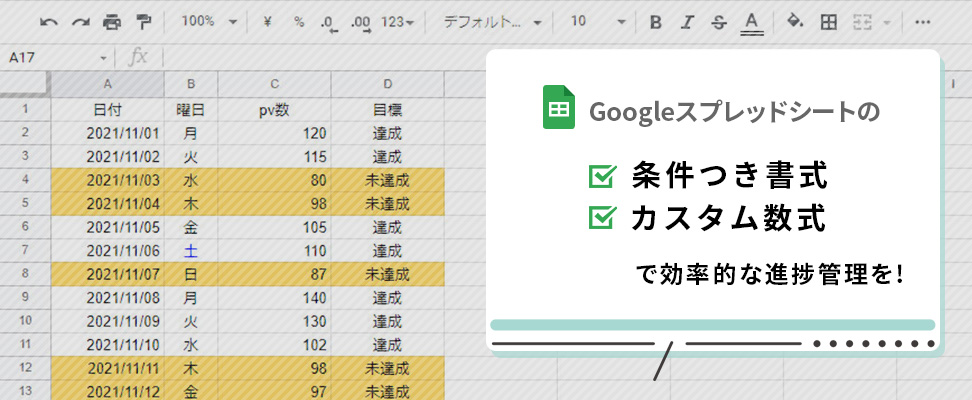Decrease decimal places
The height and width of the screenshot is (400, 972).
pyautogui.click(x=329, y=23)
